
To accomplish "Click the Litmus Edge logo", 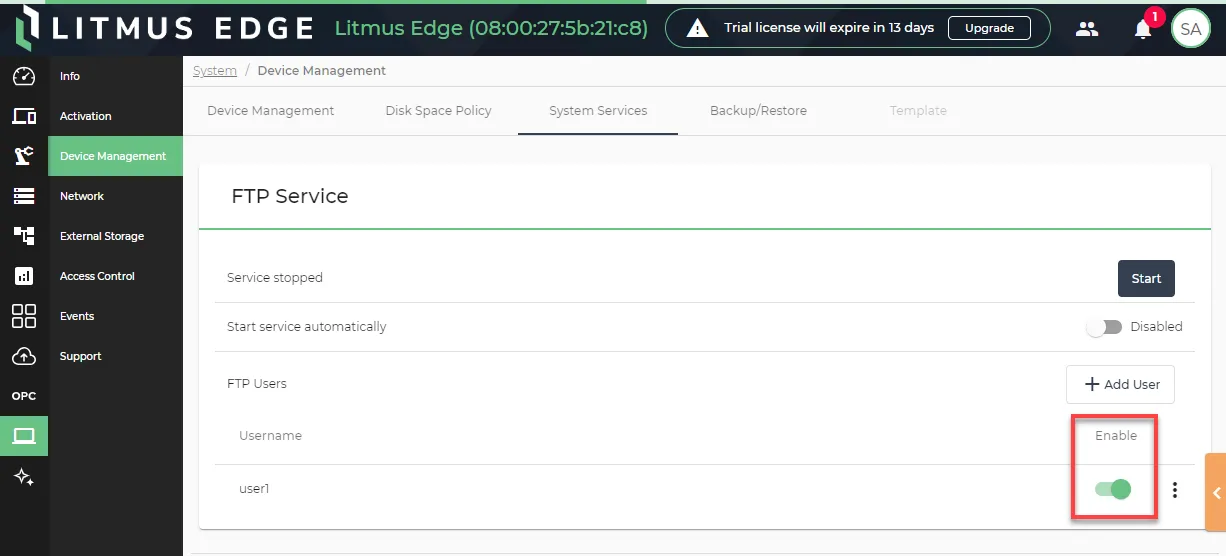I will click(x=166, y=28).
